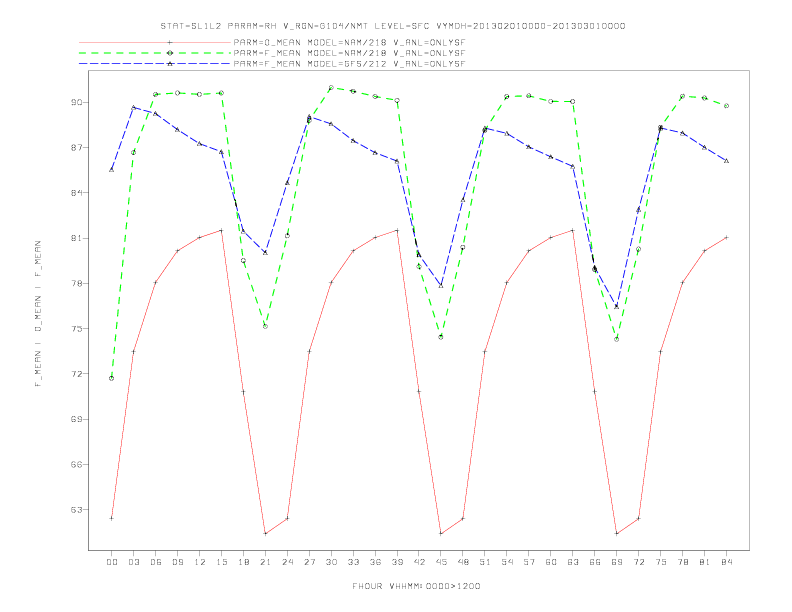This screenshot has height=612, width=792.
Task: Select the PARM=F_MEAN MODEL=GFS/212 legend label
Action: pyautogui.click(x=350, y=64)
